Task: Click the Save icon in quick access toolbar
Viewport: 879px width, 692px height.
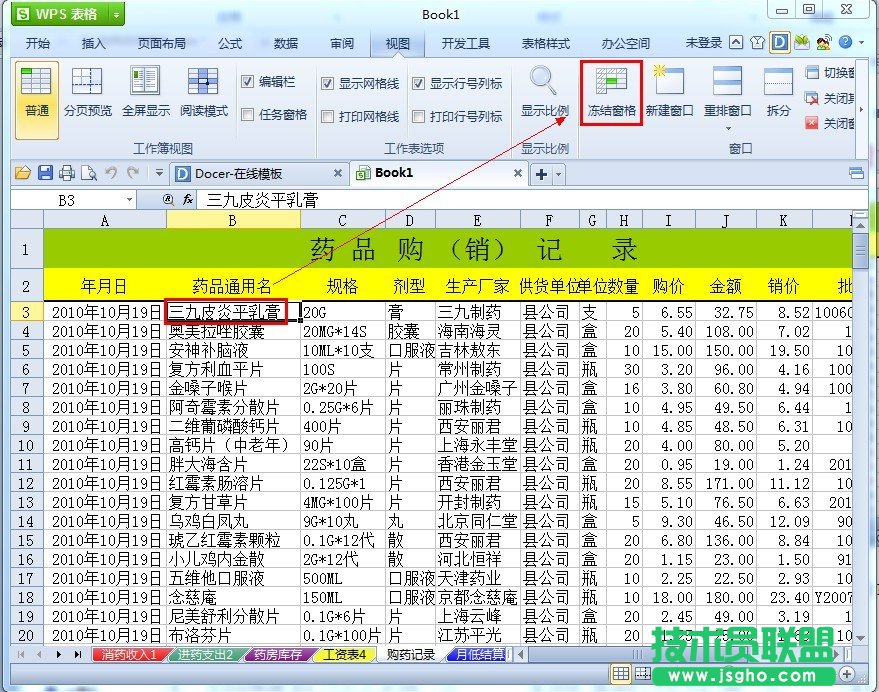Action: (x=44, y=174)
